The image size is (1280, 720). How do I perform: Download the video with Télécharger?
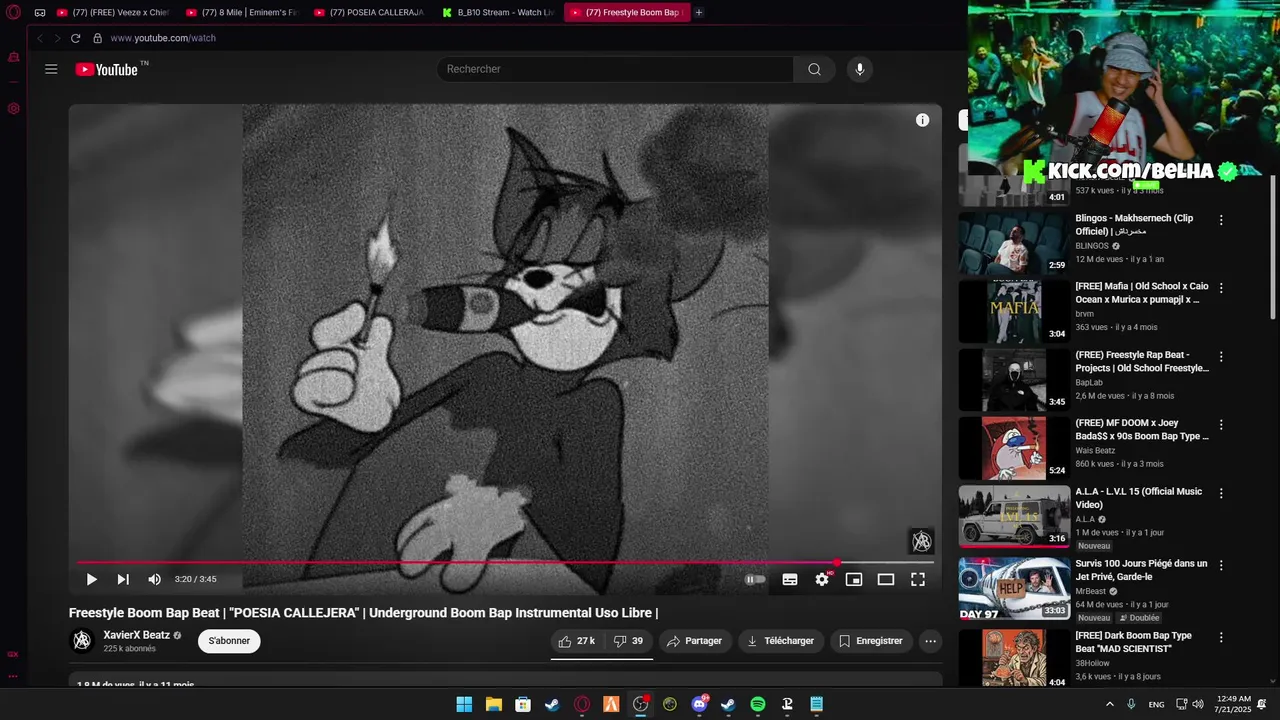point(781,641)
